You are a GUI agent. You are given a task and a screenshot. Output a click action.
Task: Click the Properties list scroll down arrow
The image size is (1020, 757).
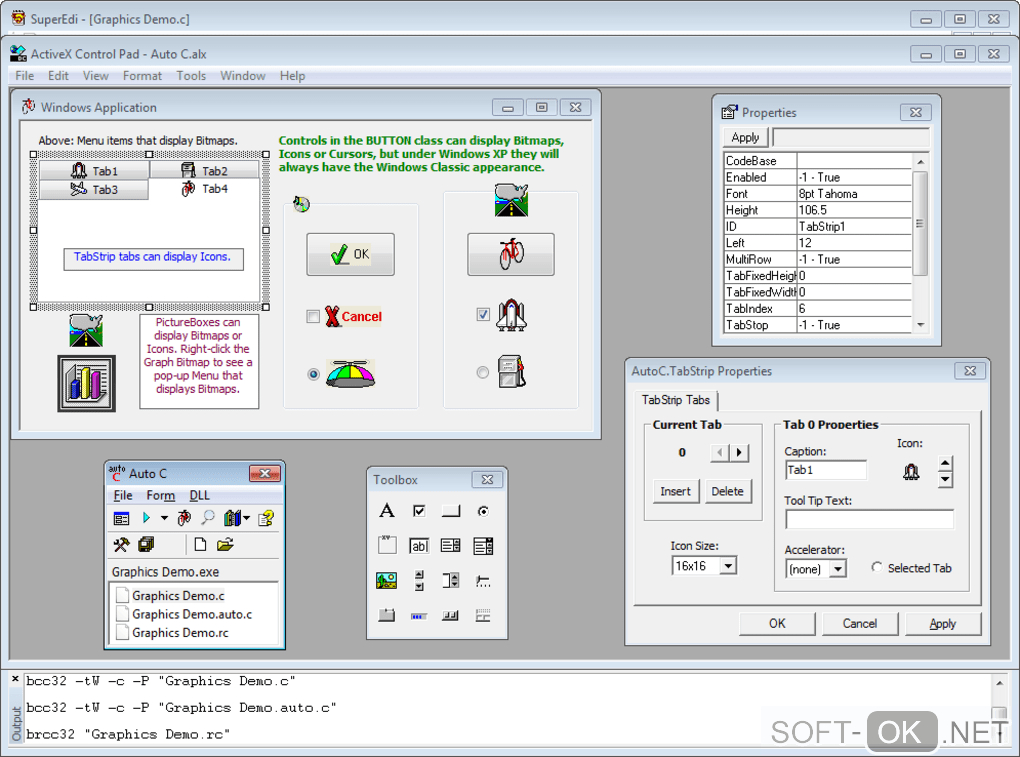pos(920,325)
